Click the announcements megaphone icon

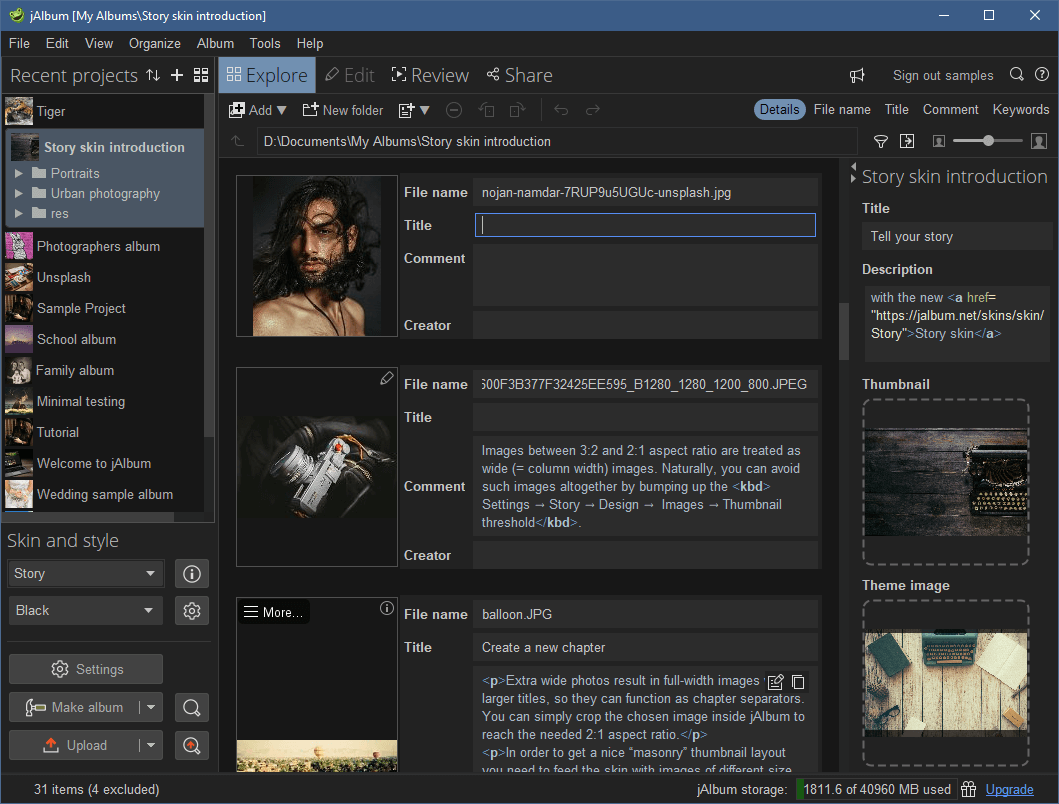[x=857, y=75]
